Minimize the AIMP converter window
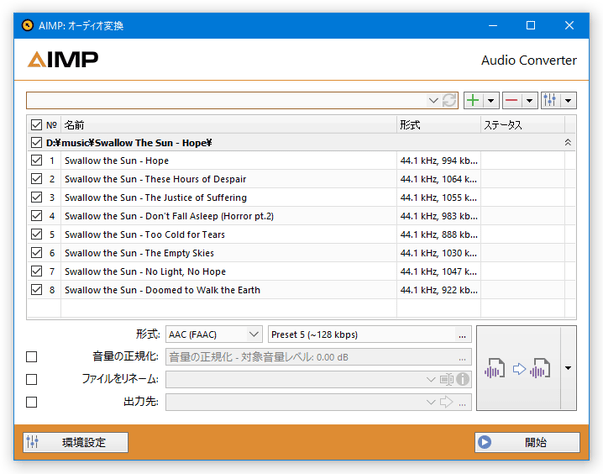603x474 pixels. pyautogui.click(x=493, y=25)
